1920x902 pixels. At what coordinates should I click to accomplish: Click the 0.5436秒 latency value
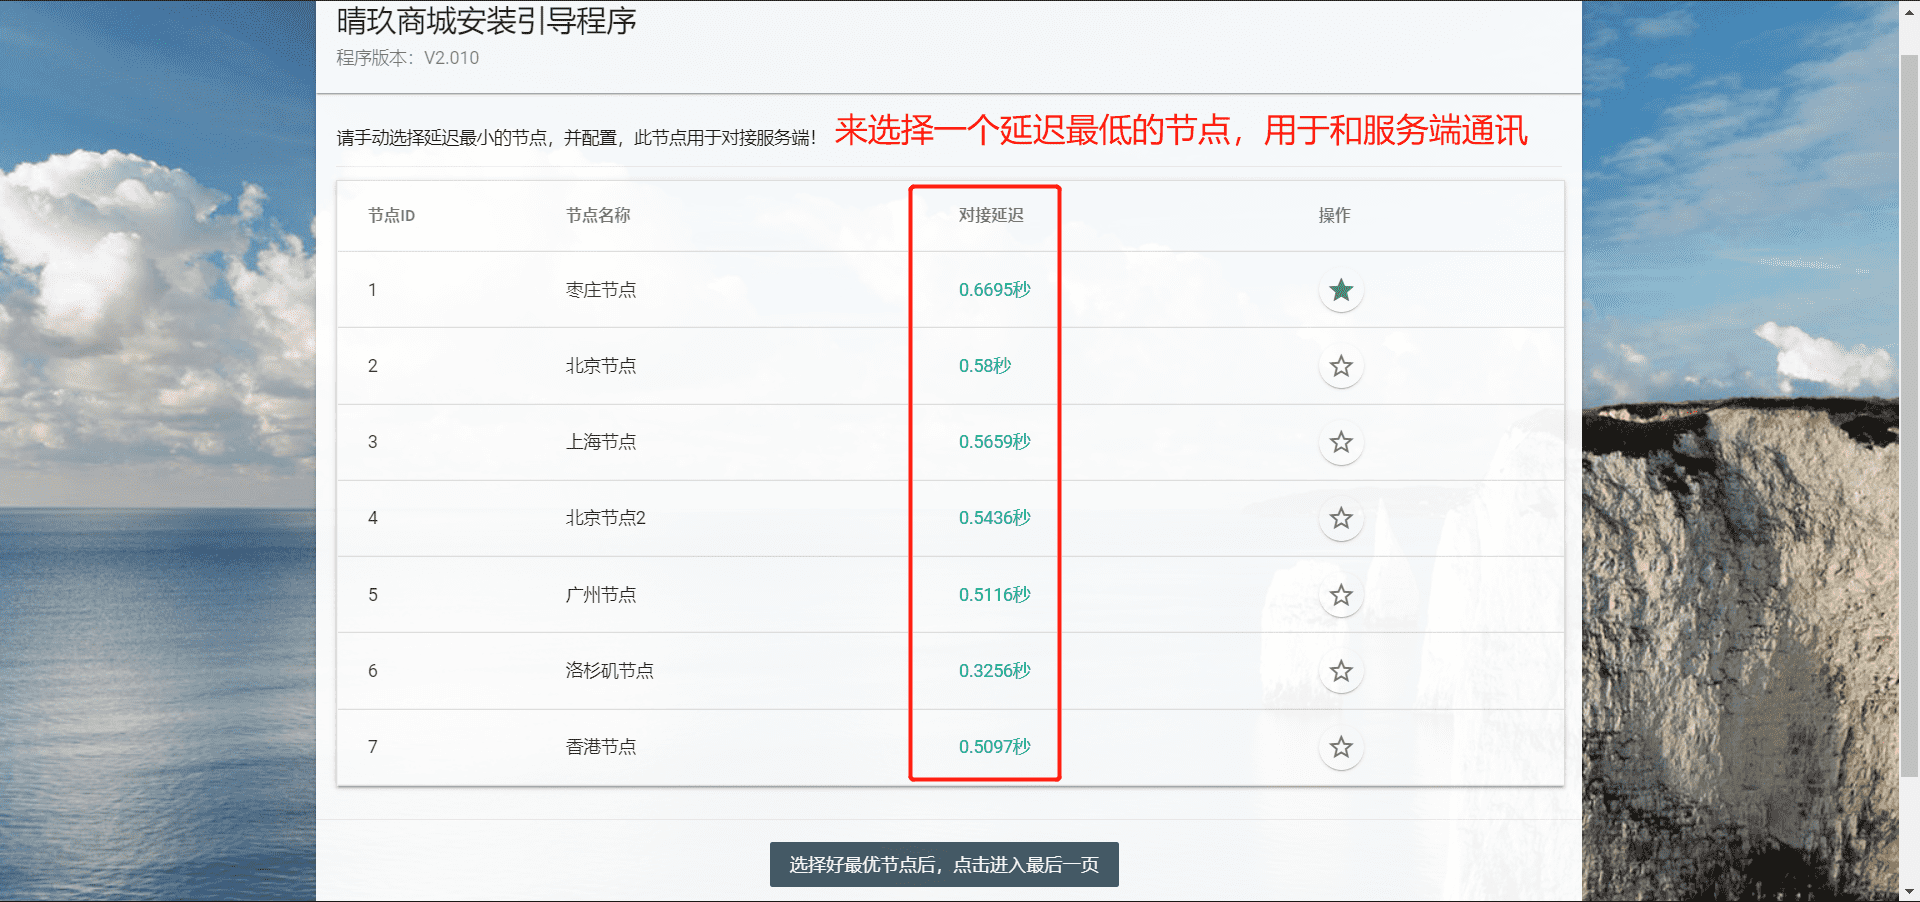click(x=995, y=518)
